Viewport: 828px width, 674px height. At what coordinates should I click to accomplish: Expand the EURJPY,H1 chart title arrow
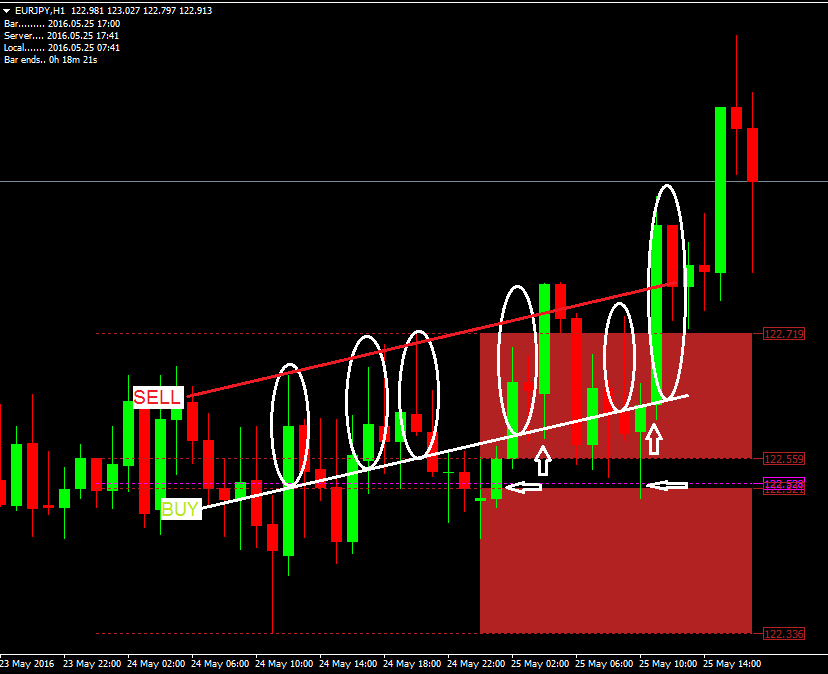coord(6,11)
